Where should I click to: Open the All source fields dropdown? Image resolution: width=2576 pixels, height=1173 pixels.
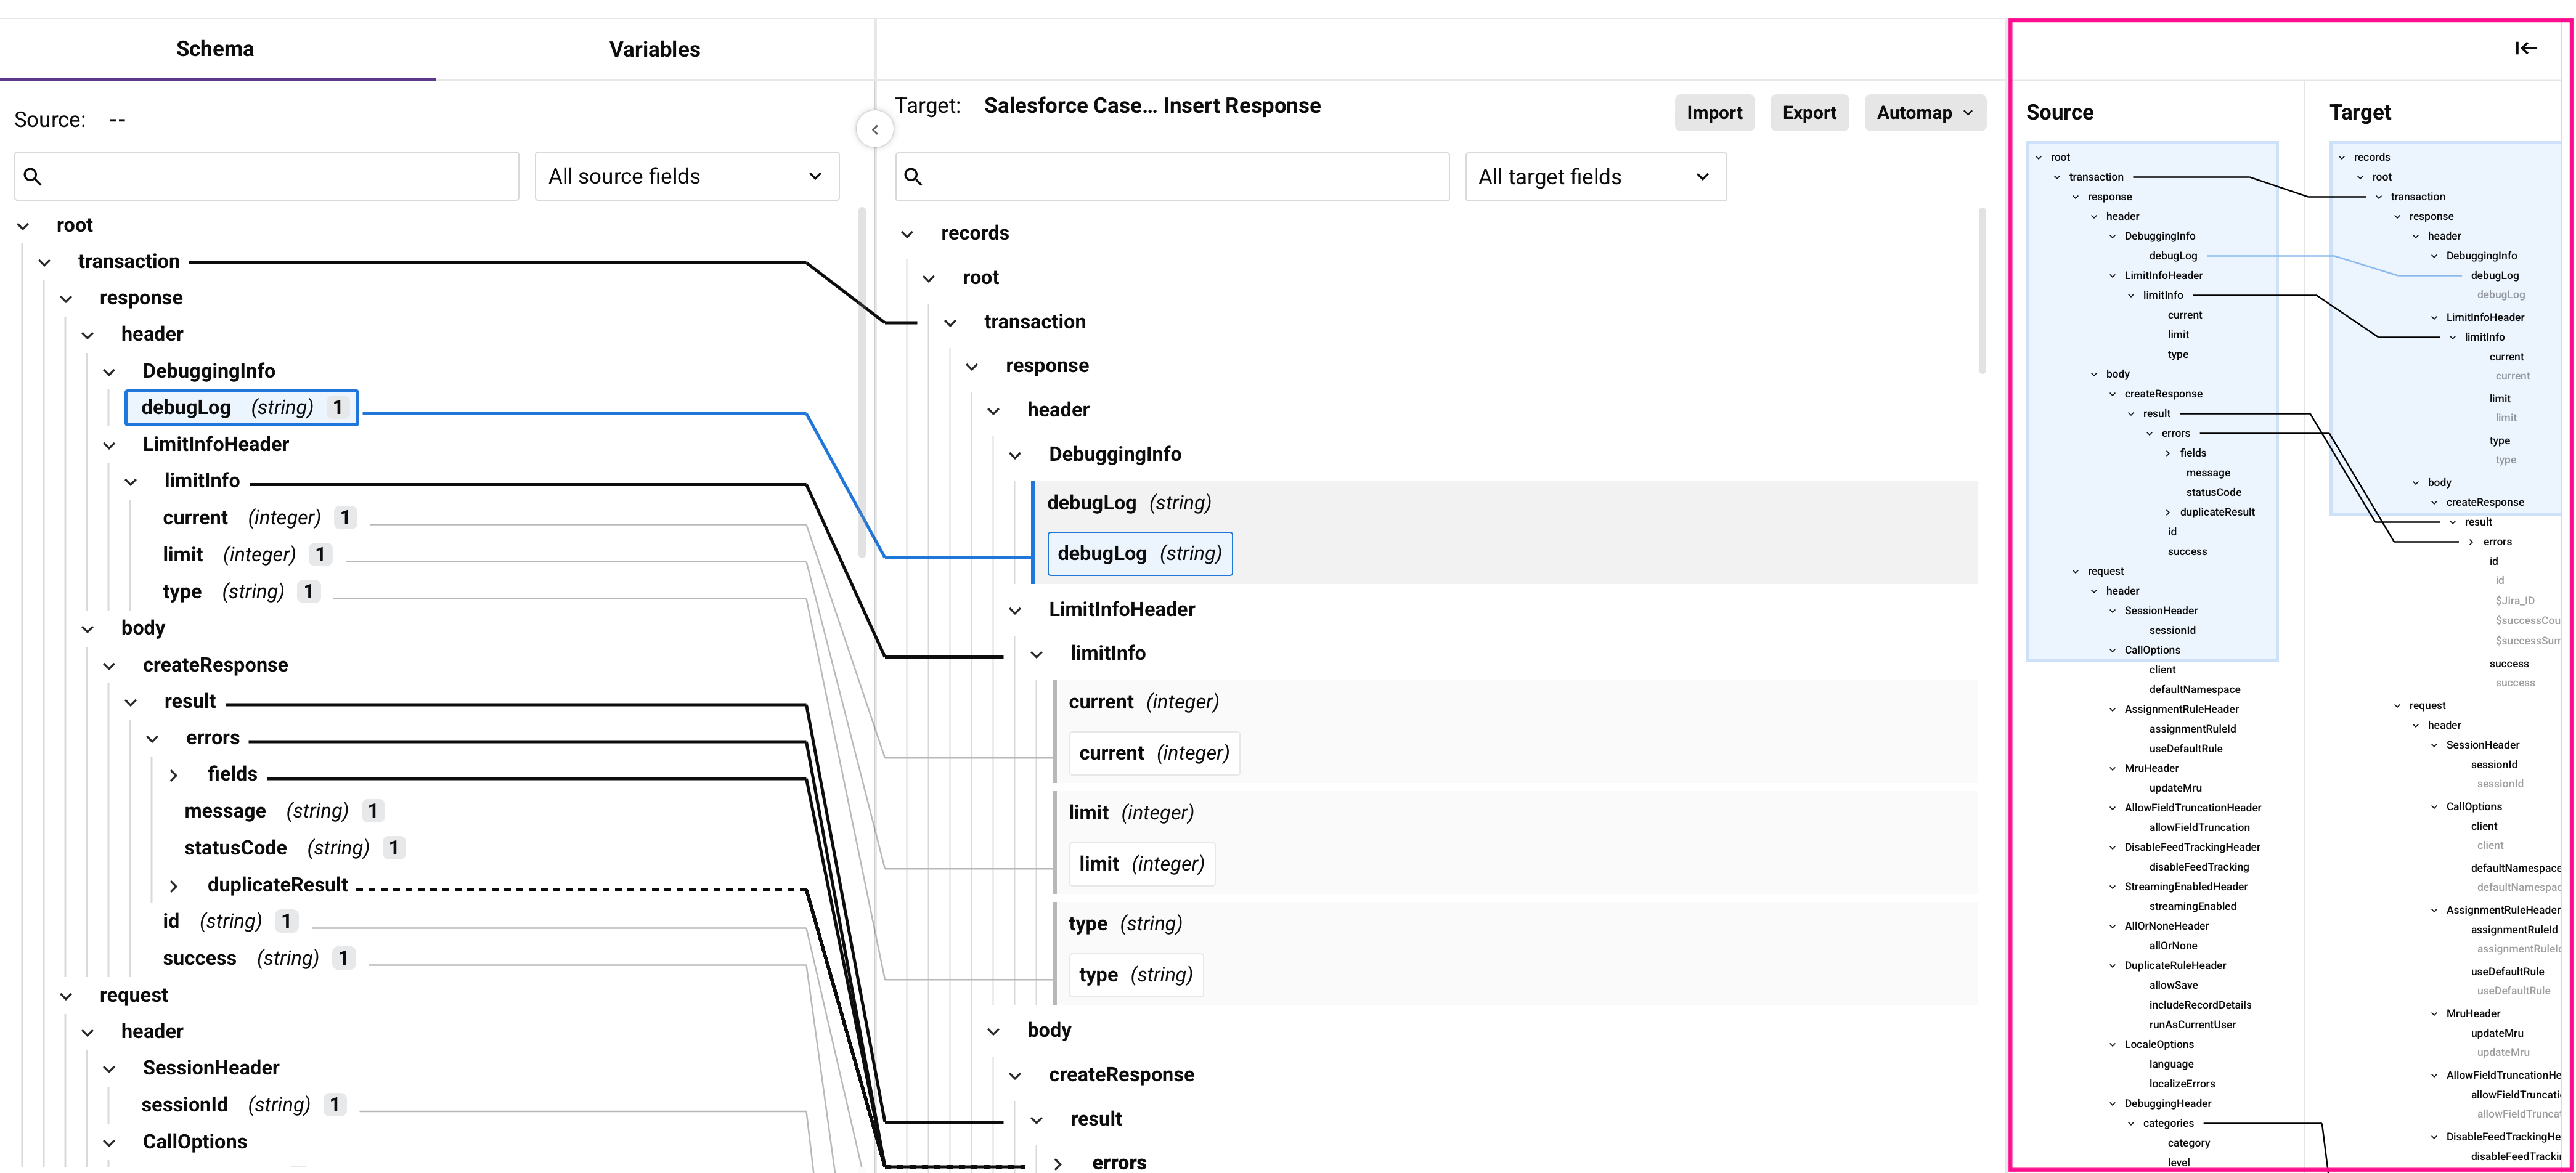(686, 176)
